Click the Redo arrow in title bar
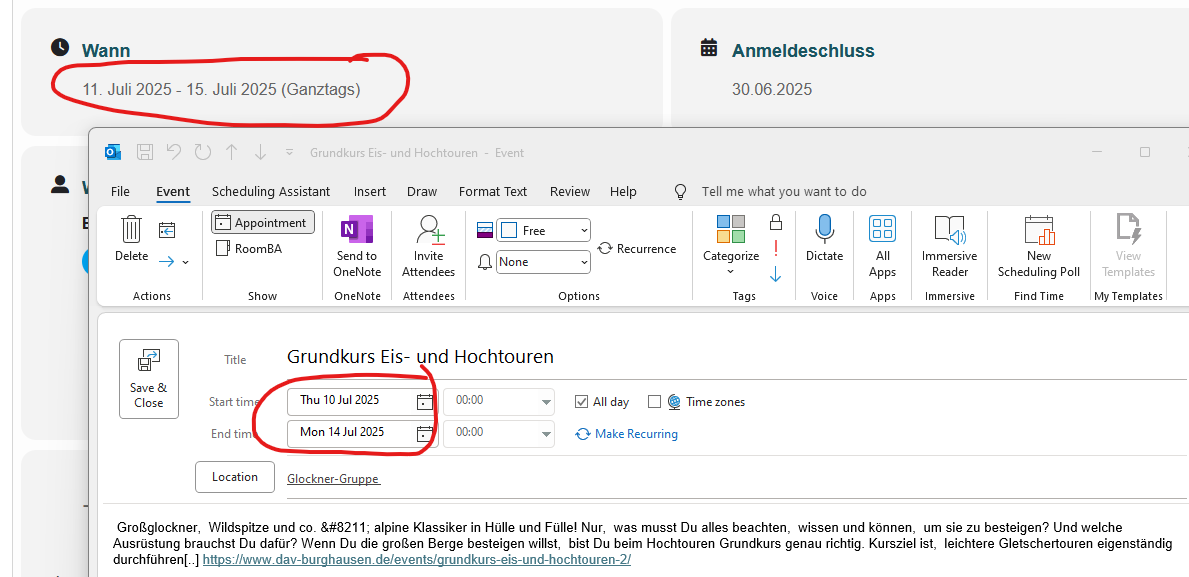This screenshot has width=1189, height=577. tap(202, 152)
